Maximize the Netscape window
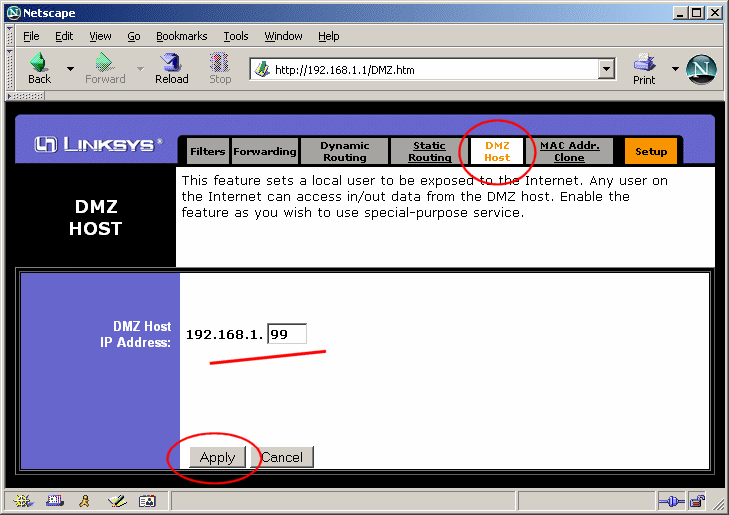 click(x=697, y=13)
